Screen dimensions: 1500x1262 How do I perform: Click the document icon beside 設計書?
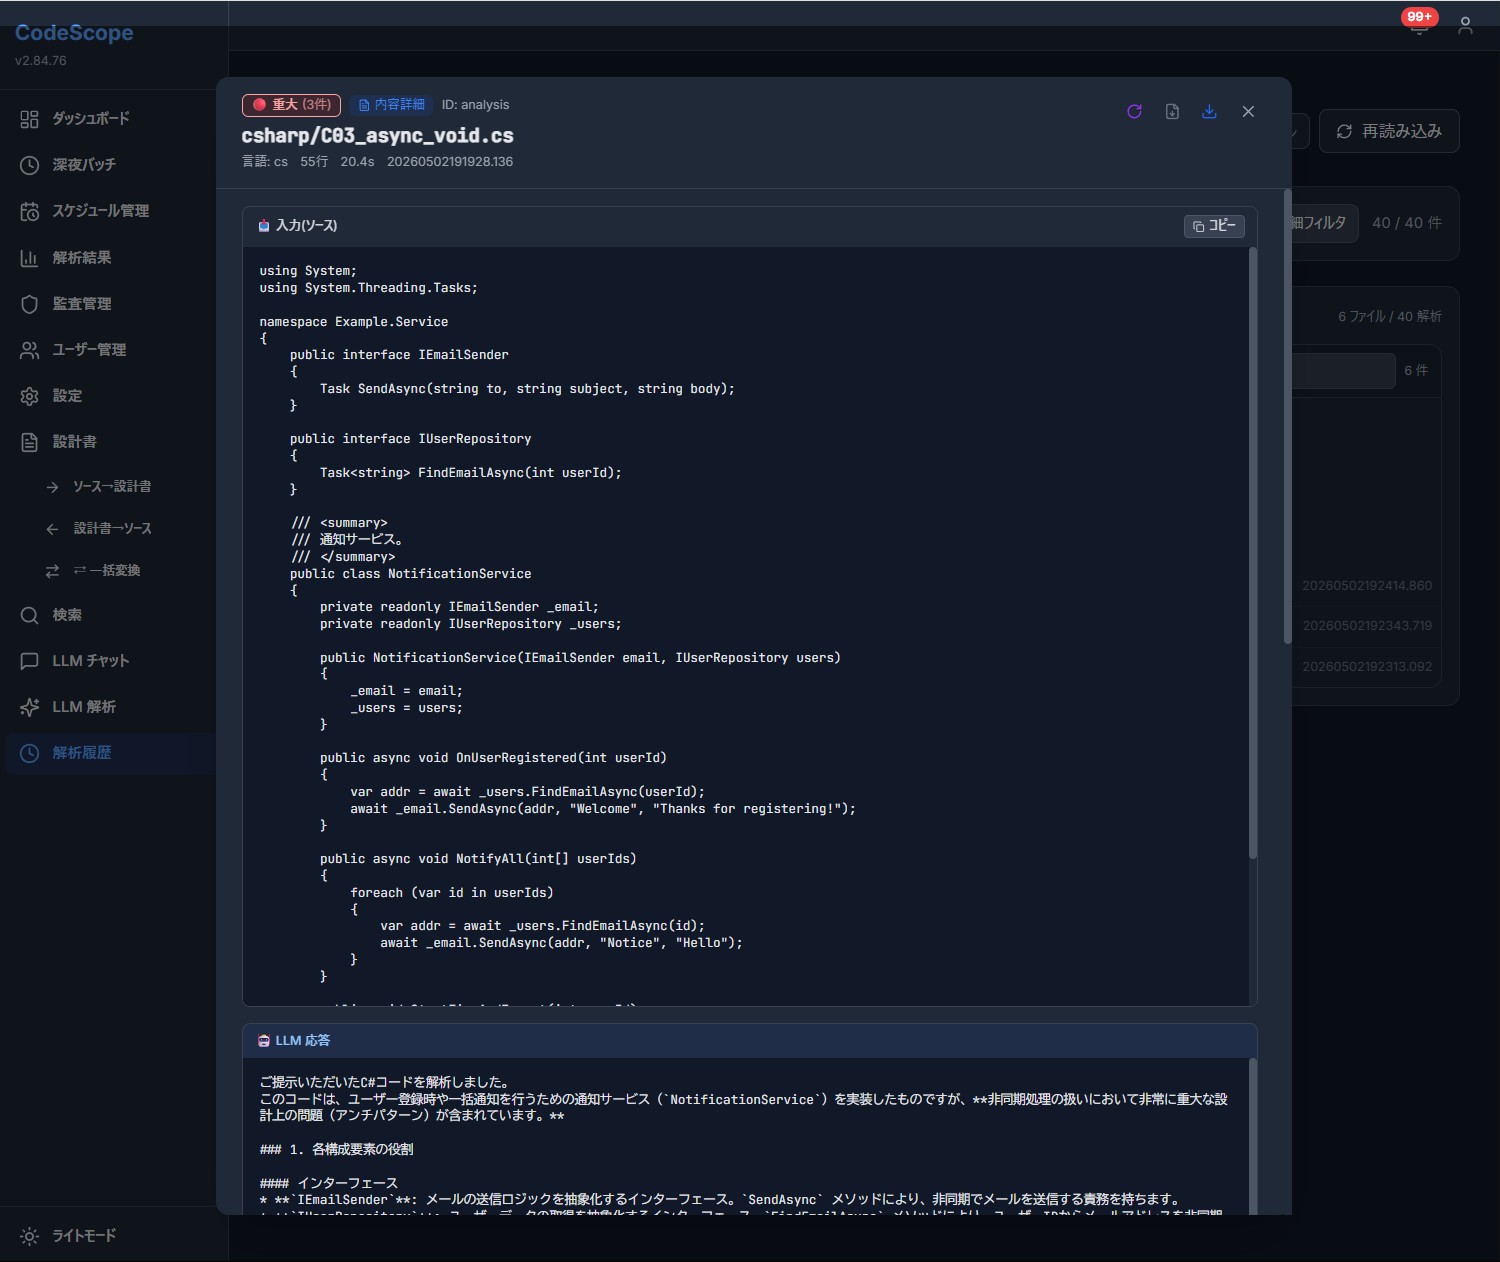(29, 442)
